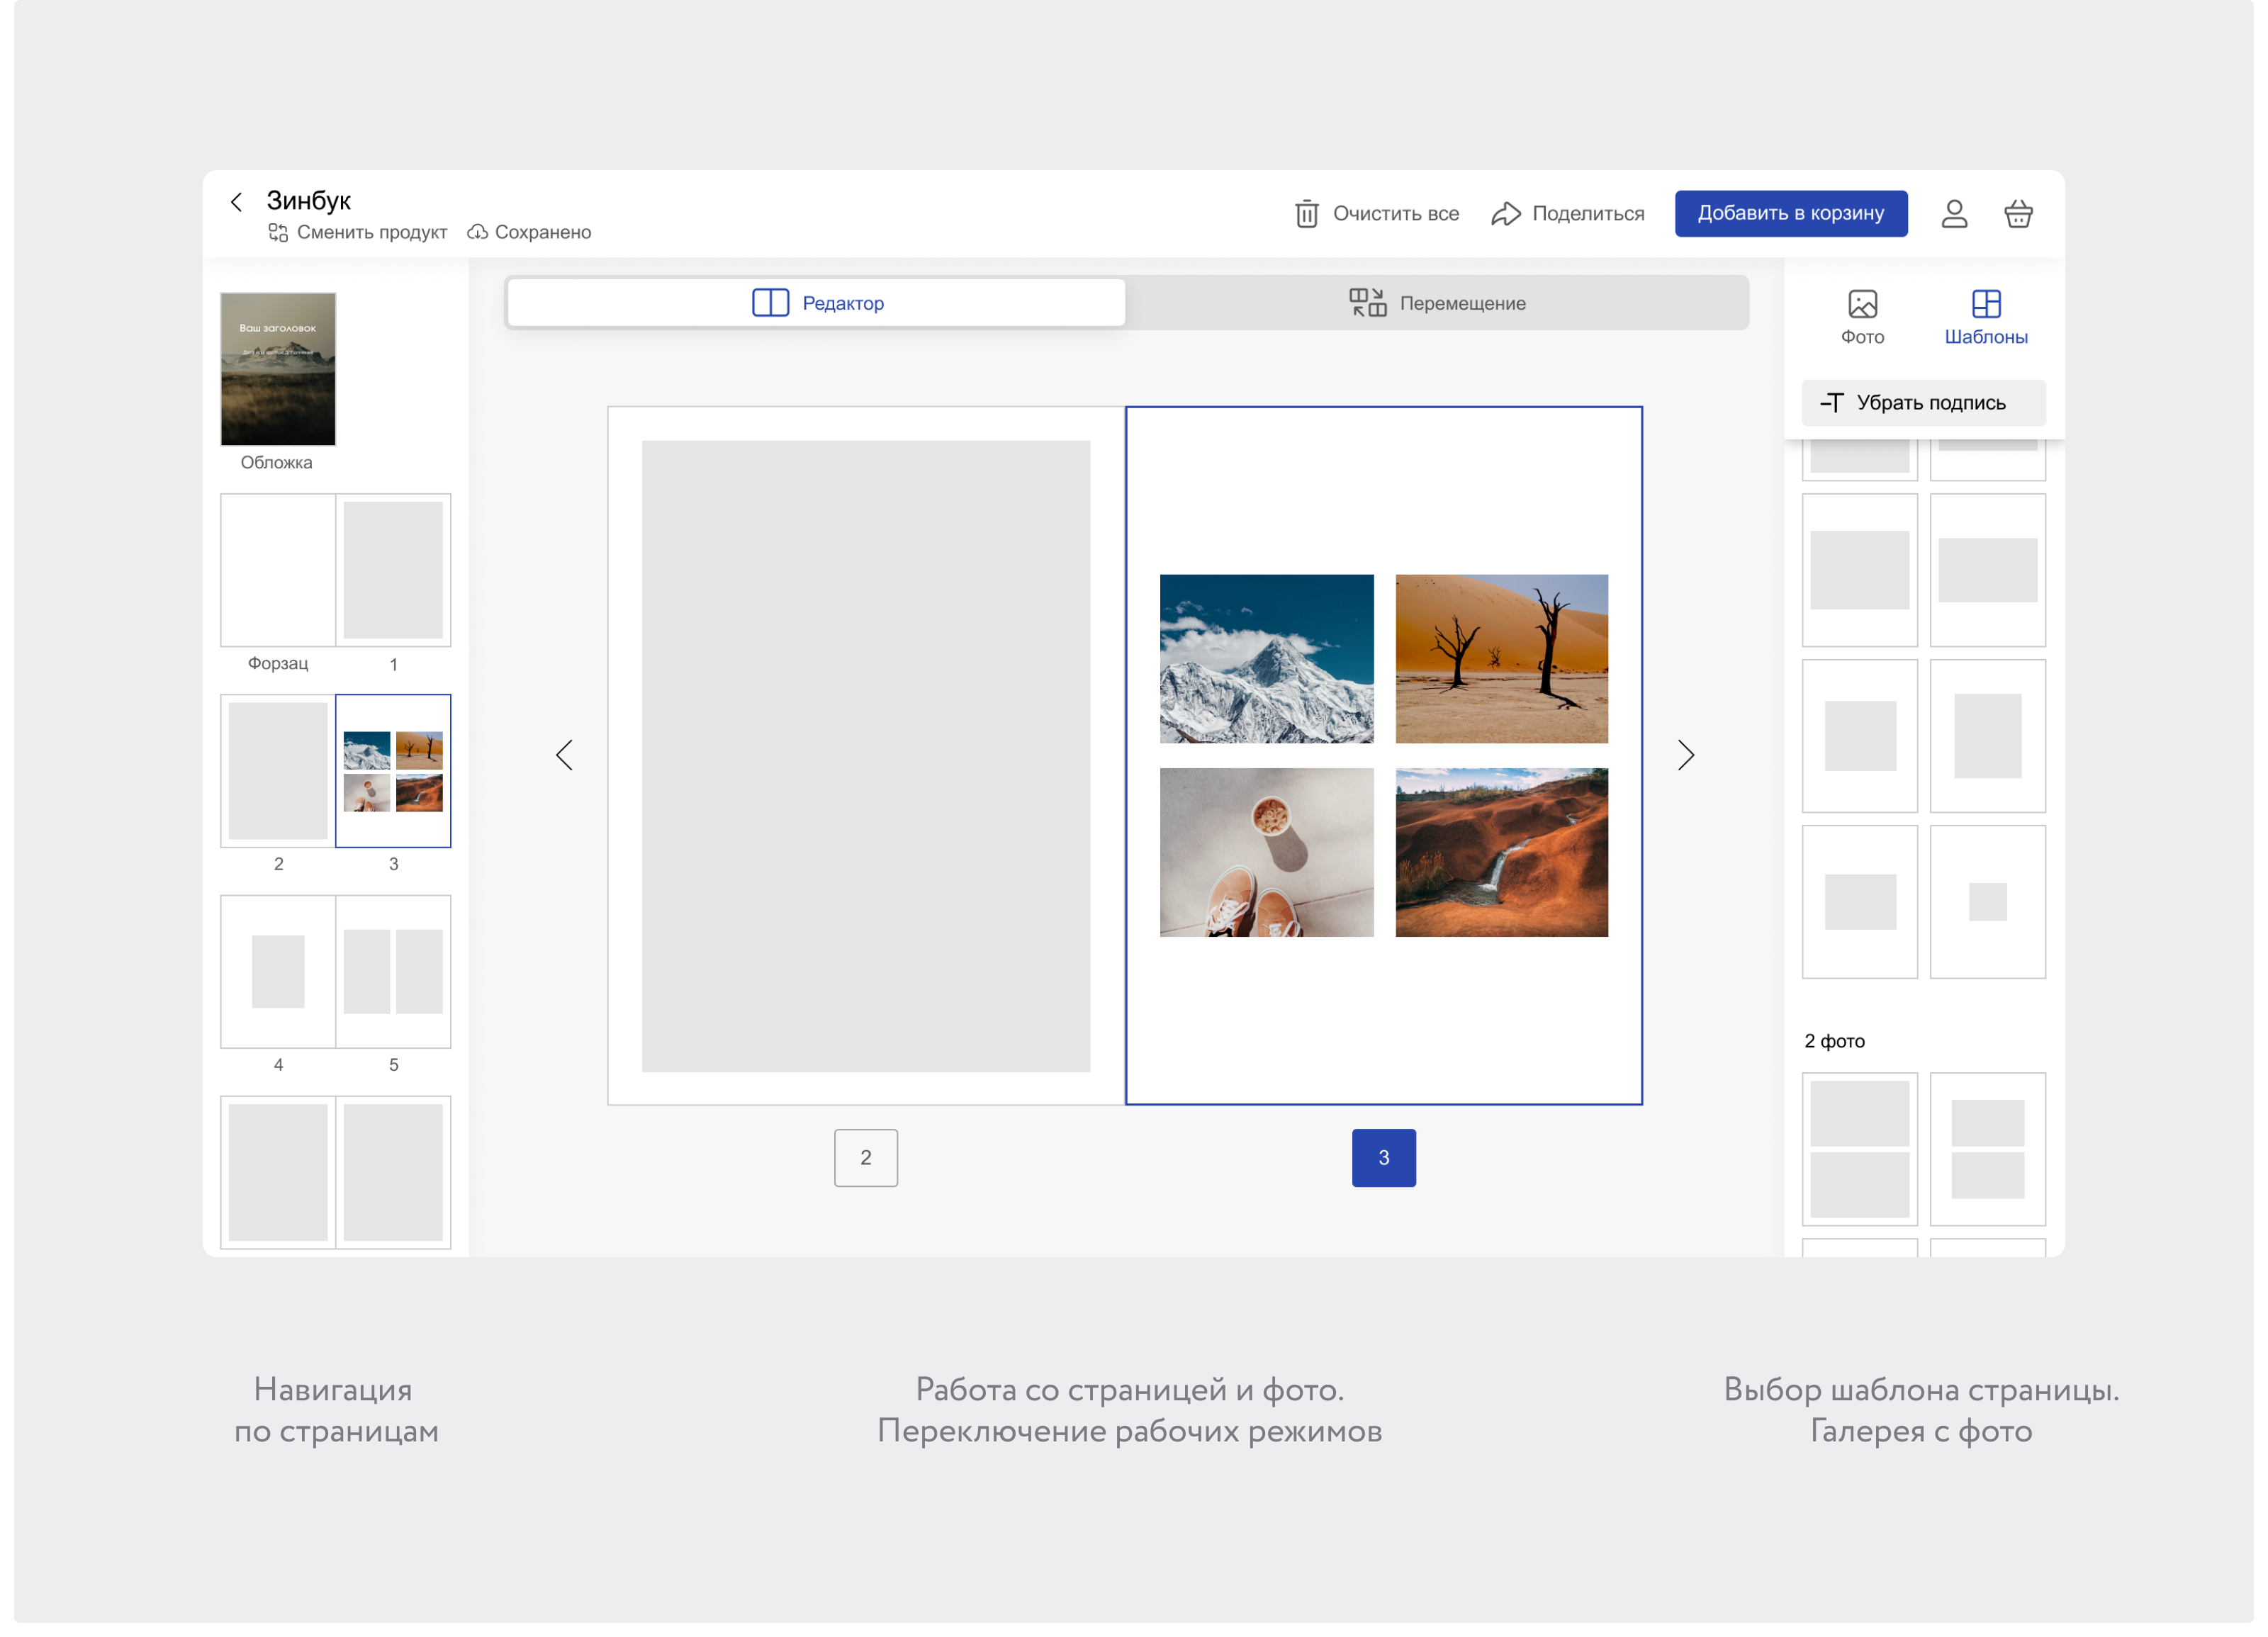Go to next spread with right chevron
Screen dimensions: 2268x1637
pyautogui.click(x=1686, y=755)
